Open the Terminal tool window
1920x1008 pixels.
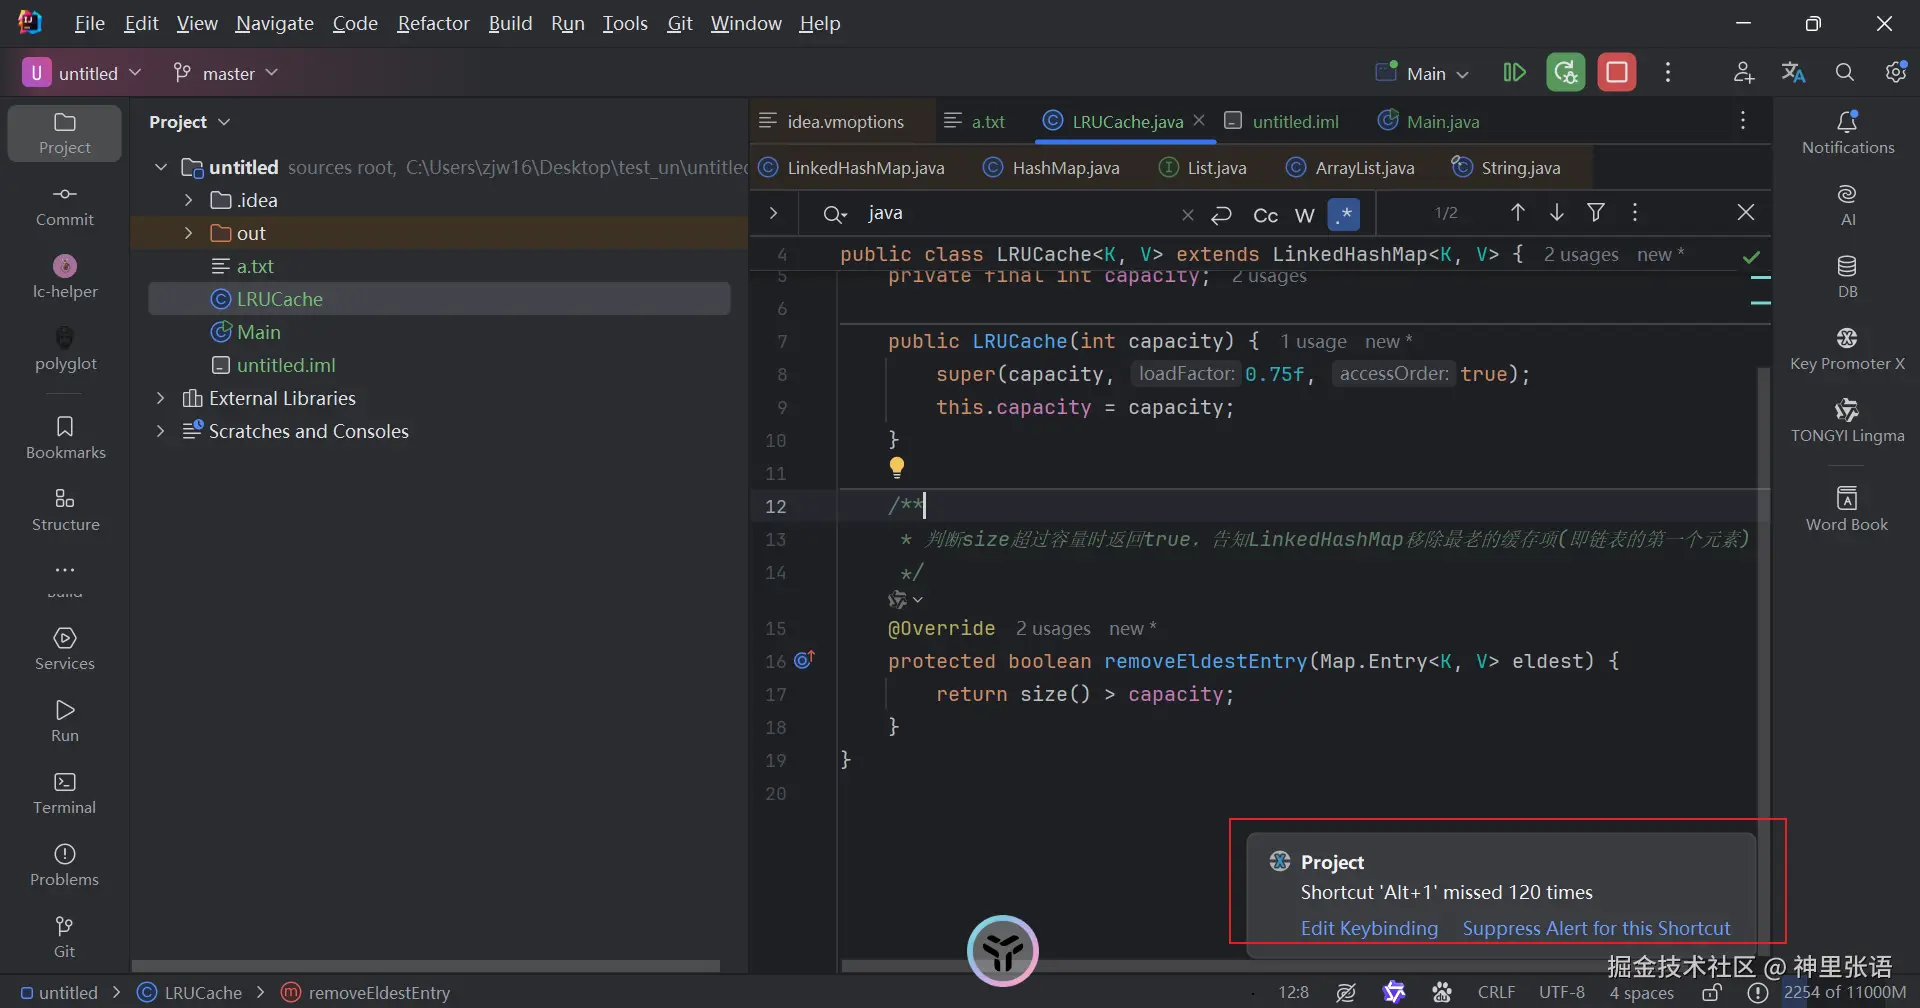tap(65, 793)
